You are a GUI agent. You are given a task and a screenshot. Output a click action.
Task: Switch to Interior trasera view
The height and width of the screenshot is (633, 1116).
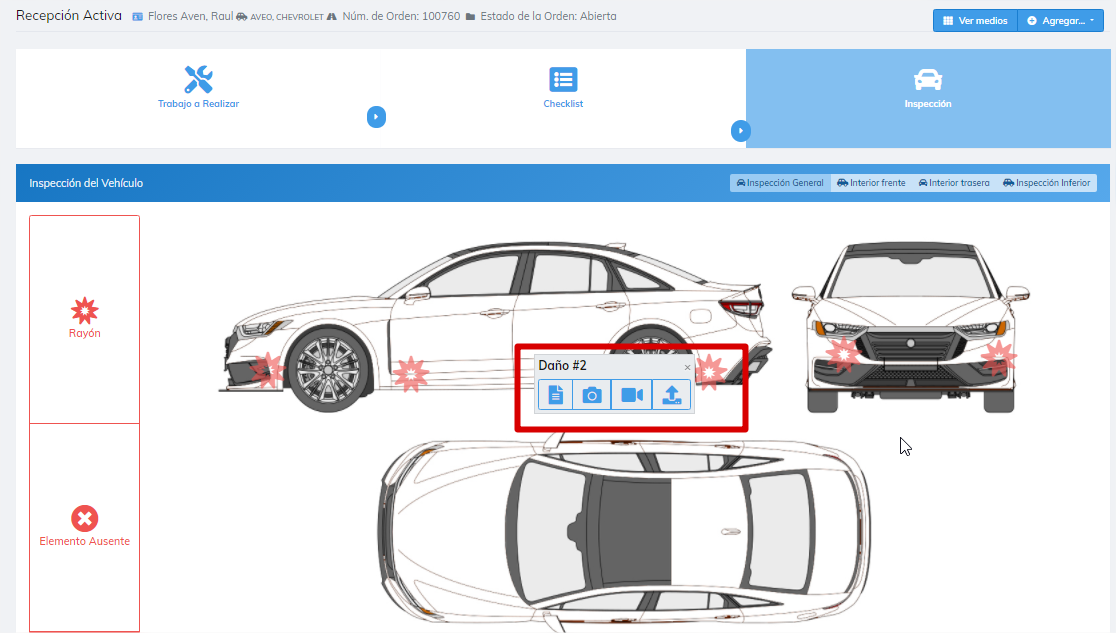(x=954, y=183)
